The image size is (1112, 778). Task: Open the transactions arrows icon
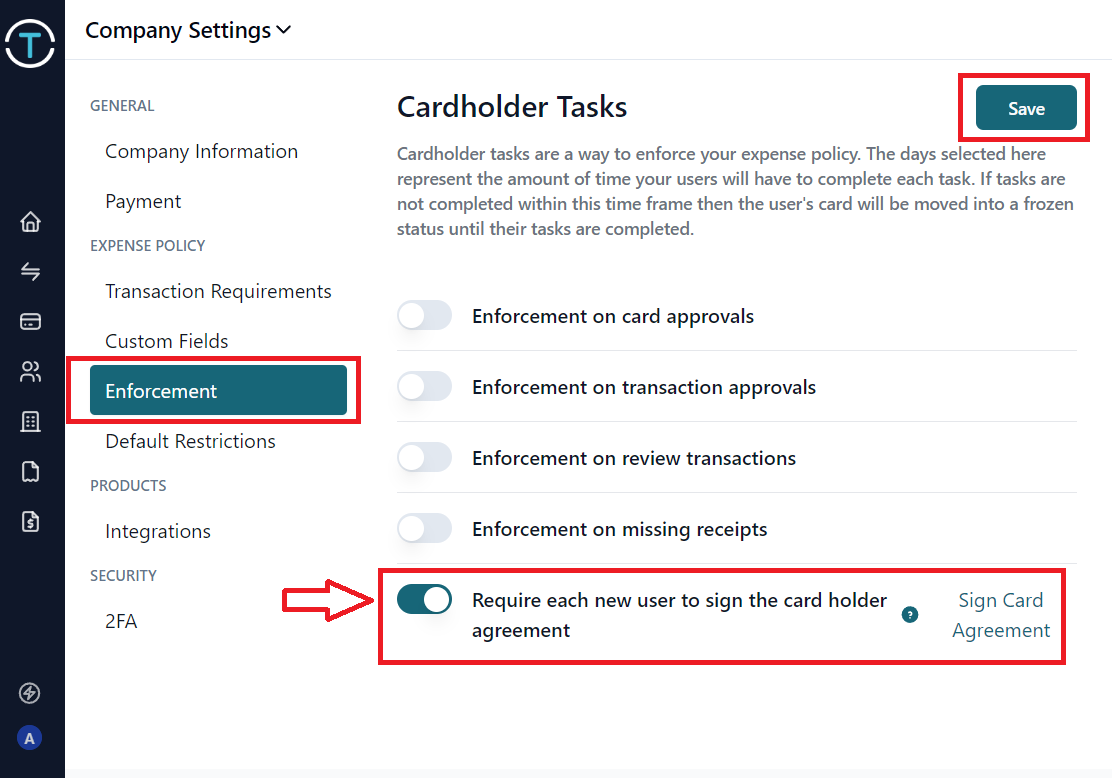[x=30, y=271]
